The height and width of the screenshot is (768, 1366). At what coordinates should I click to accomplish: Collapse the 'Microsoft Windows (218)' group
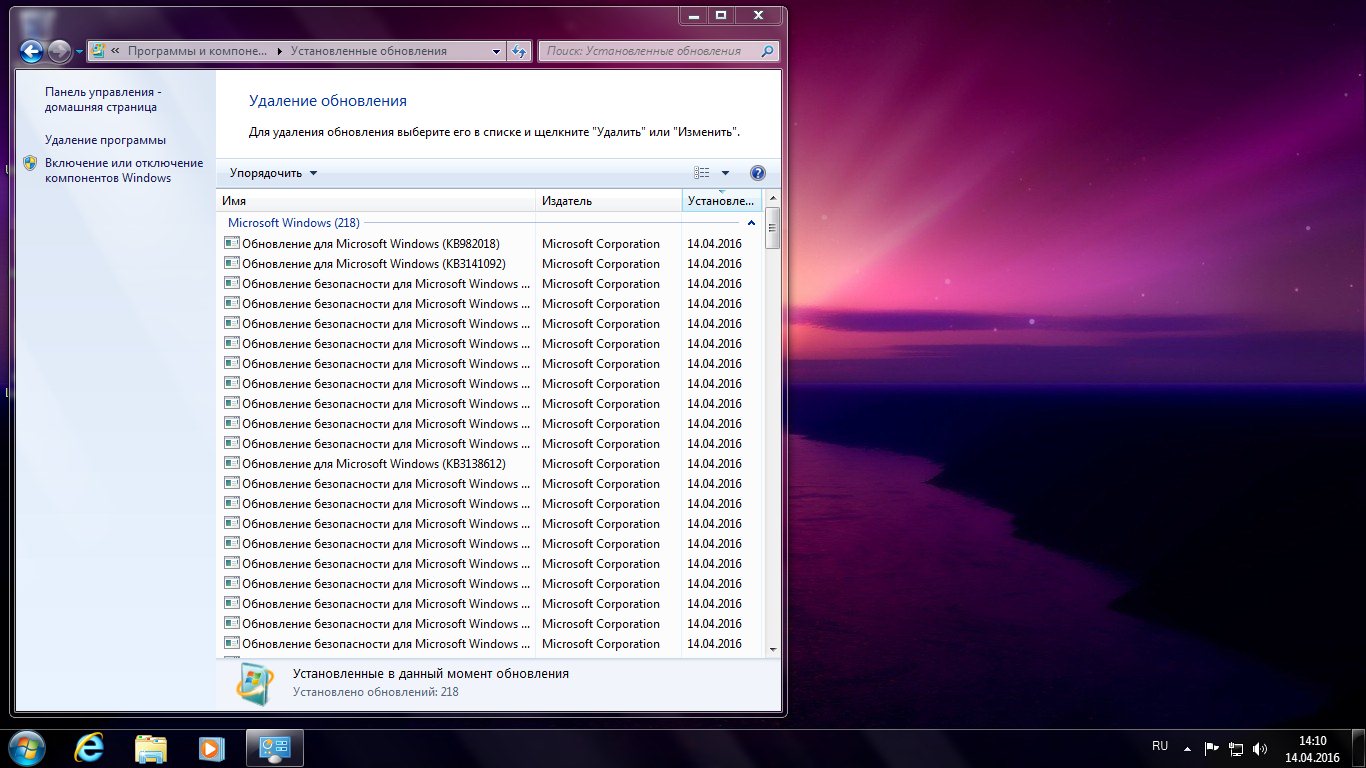coord(751,223)
